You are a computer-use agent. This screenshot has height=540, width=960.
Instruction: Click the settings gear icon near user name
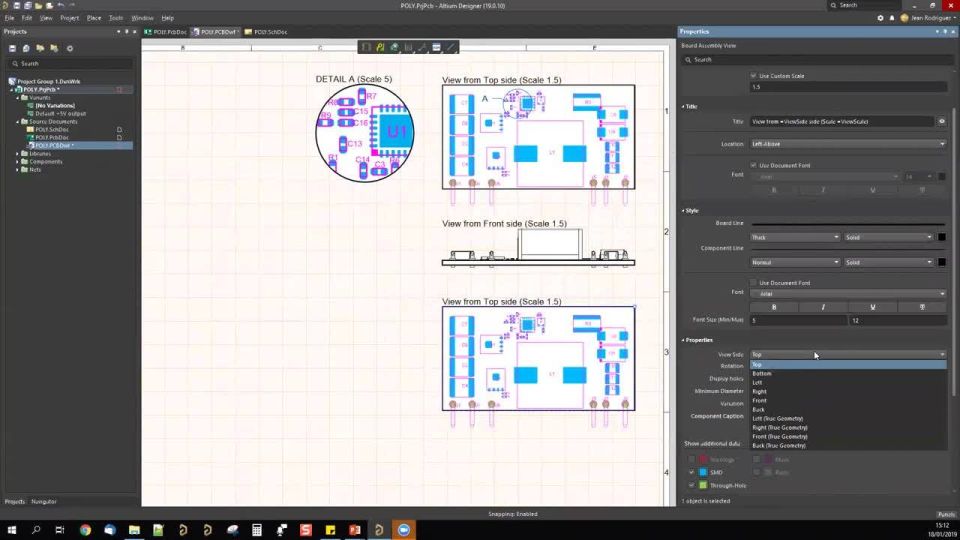pos(880,18)
